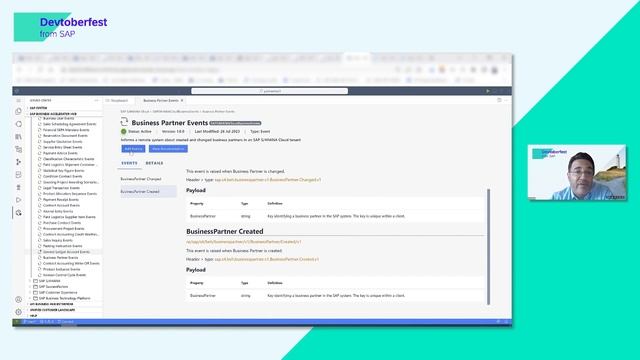This screenshot has height=360, width=640.
Task: Click the command center search field
Action: tap(269, 91)
